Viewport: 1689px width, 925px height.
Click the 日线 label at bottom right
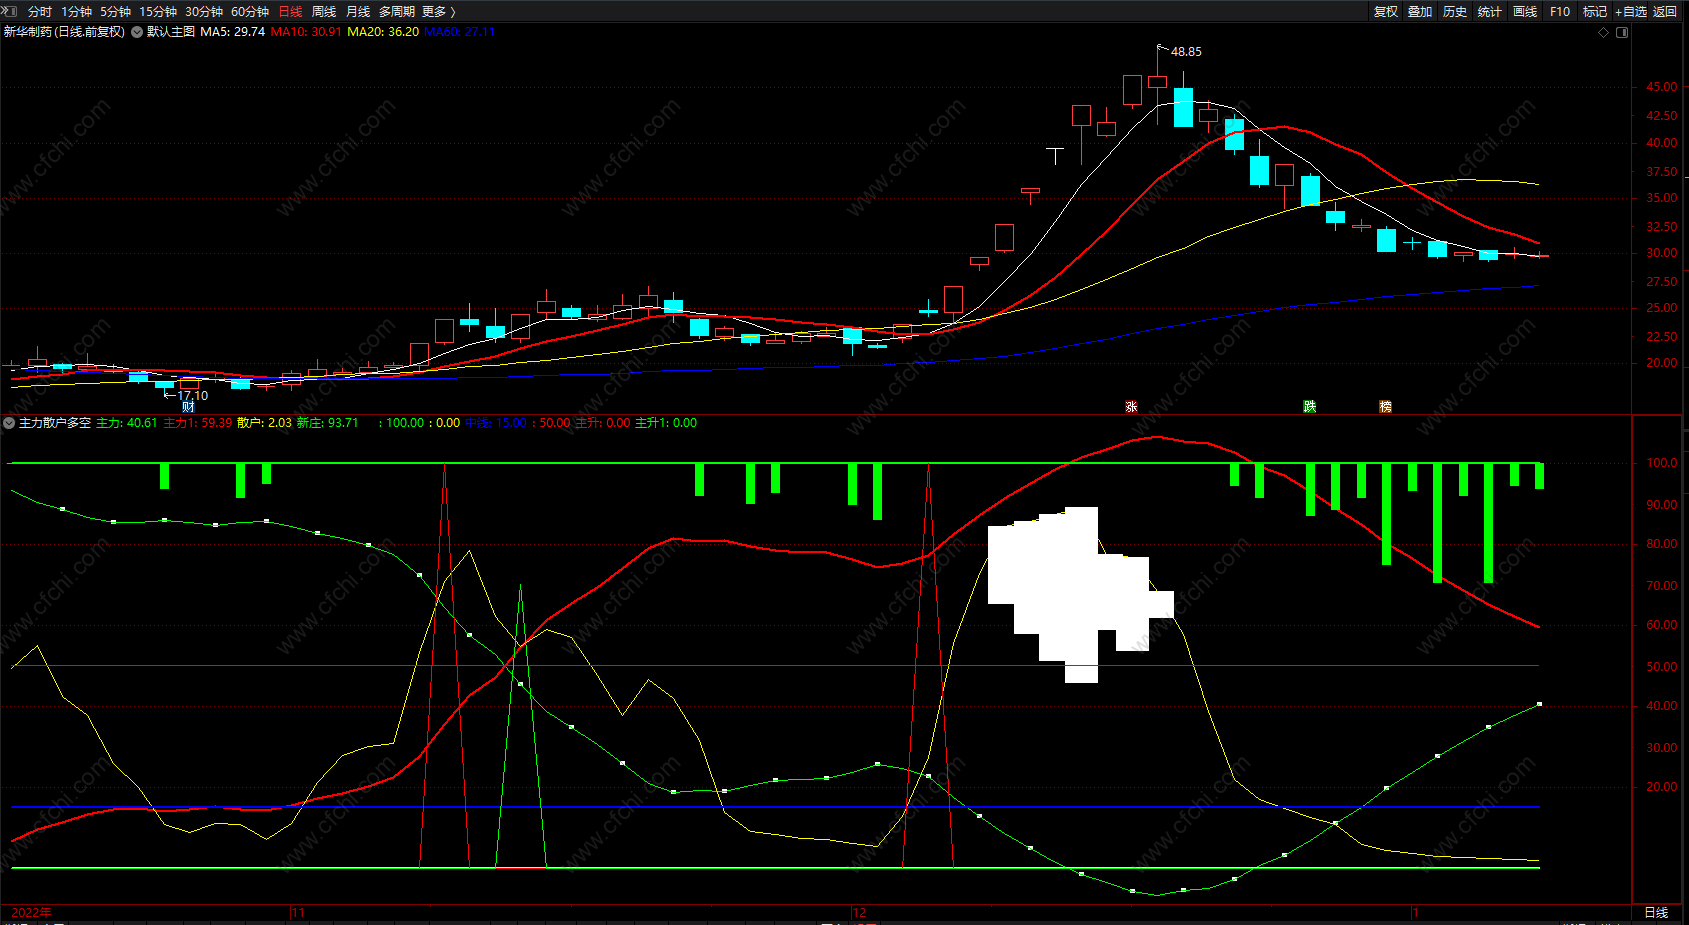[x=1656, y=913]
